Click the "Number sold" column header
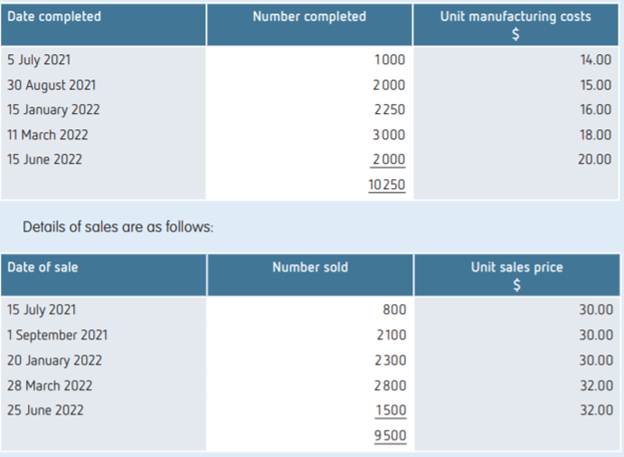 [x=310, y=267]
